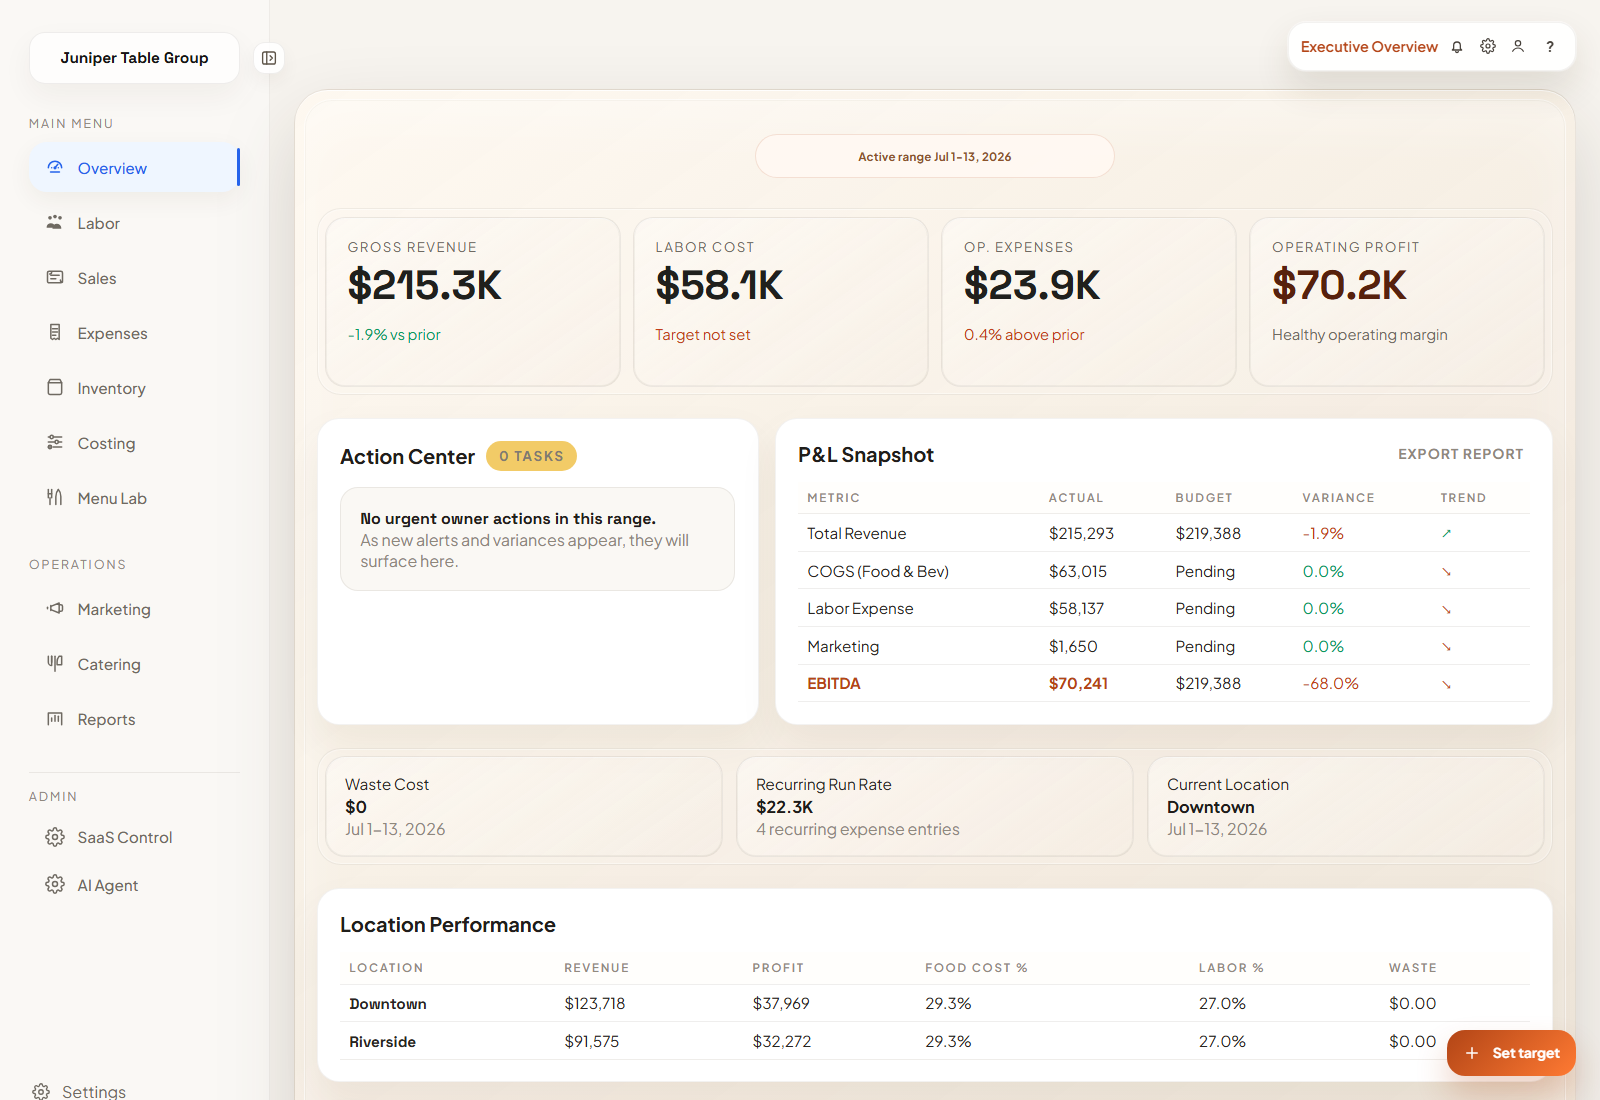The width and height of the screenshot is (1600, 1100).
Task: Click the Set target button
Action: [x=1511, y=1053]
